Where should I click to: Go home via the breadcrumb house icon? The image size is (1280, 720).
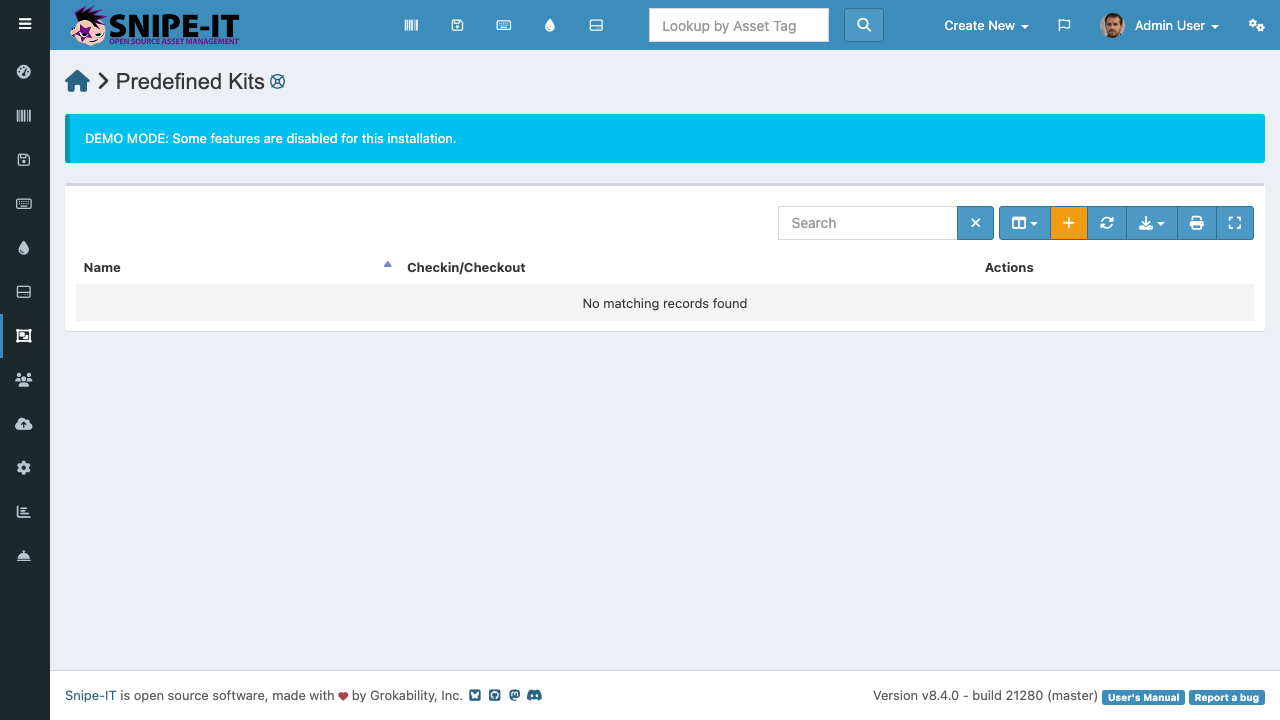coord(77,81)
